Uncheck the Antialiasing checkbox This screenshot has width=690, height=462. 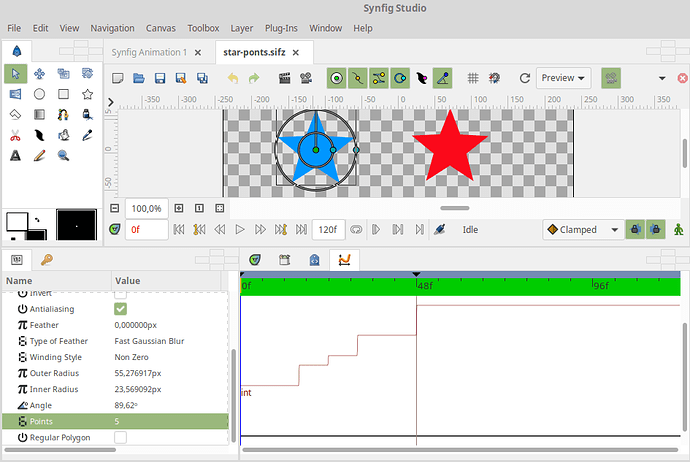pos(121,309)
